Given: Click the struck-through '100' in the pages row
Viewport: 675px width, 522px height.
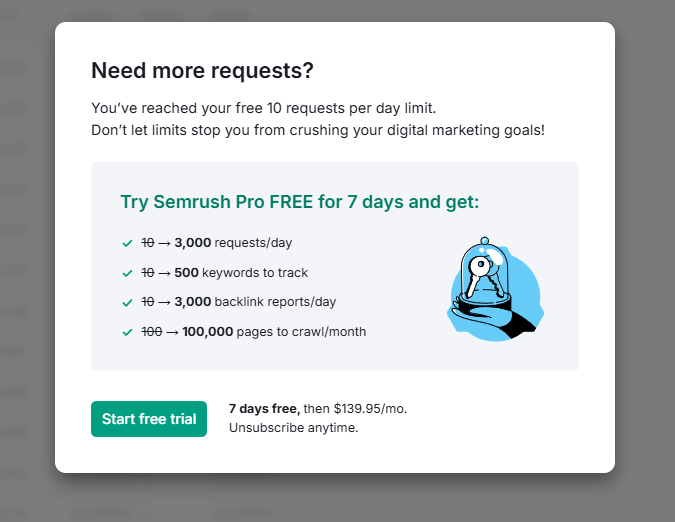Looking at the screenshot, I should 151,332.
